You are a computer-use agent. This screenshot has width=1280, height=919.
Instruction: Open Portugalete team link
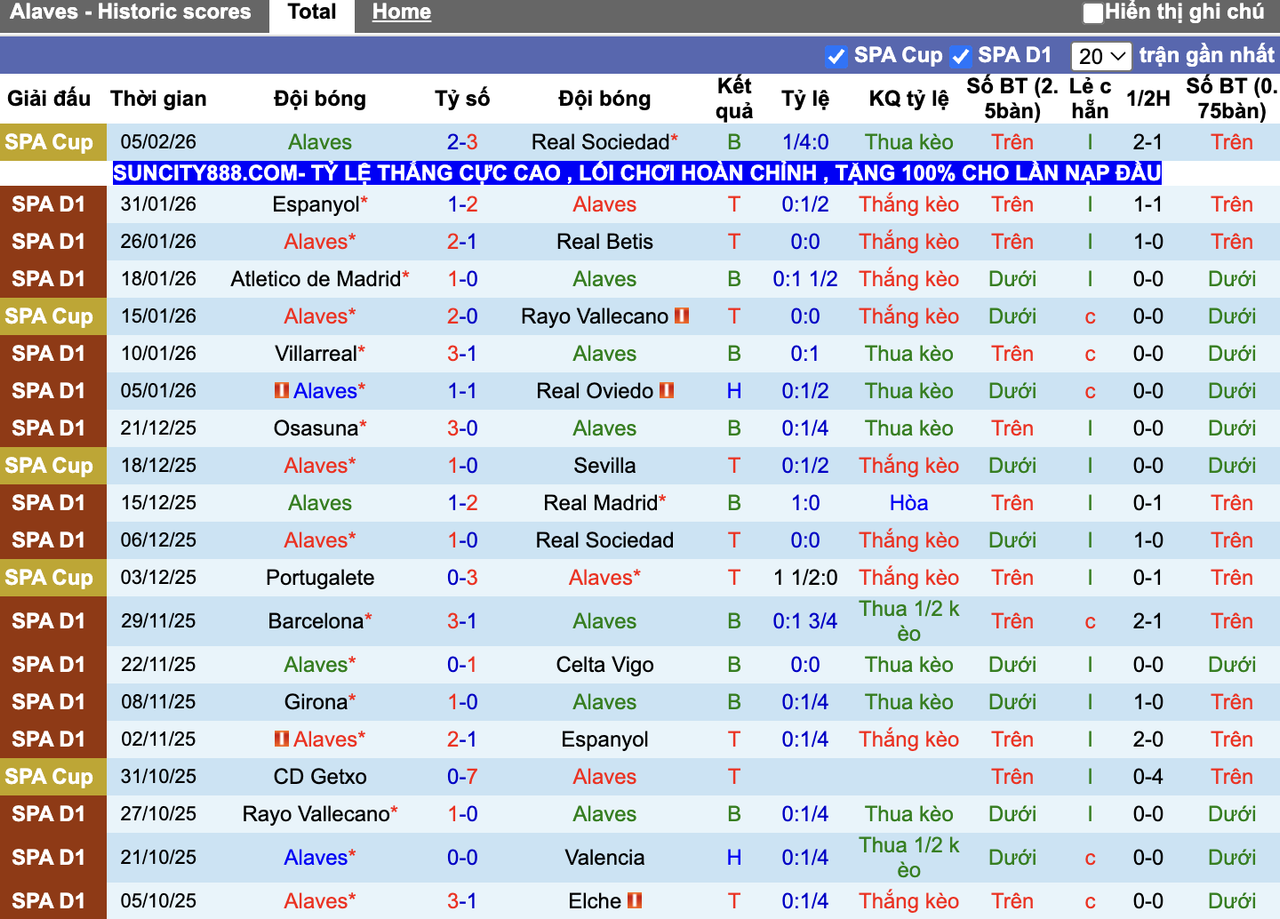320,578
